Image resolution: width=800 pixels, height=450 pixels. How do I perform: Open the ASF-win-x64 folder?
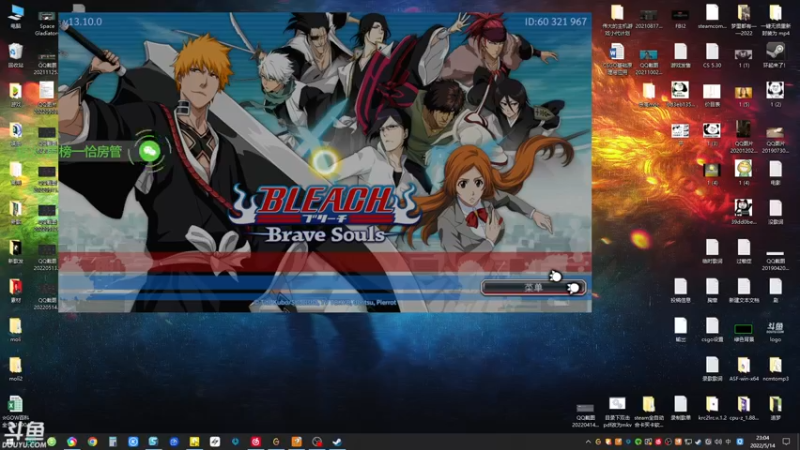(743, 369)
